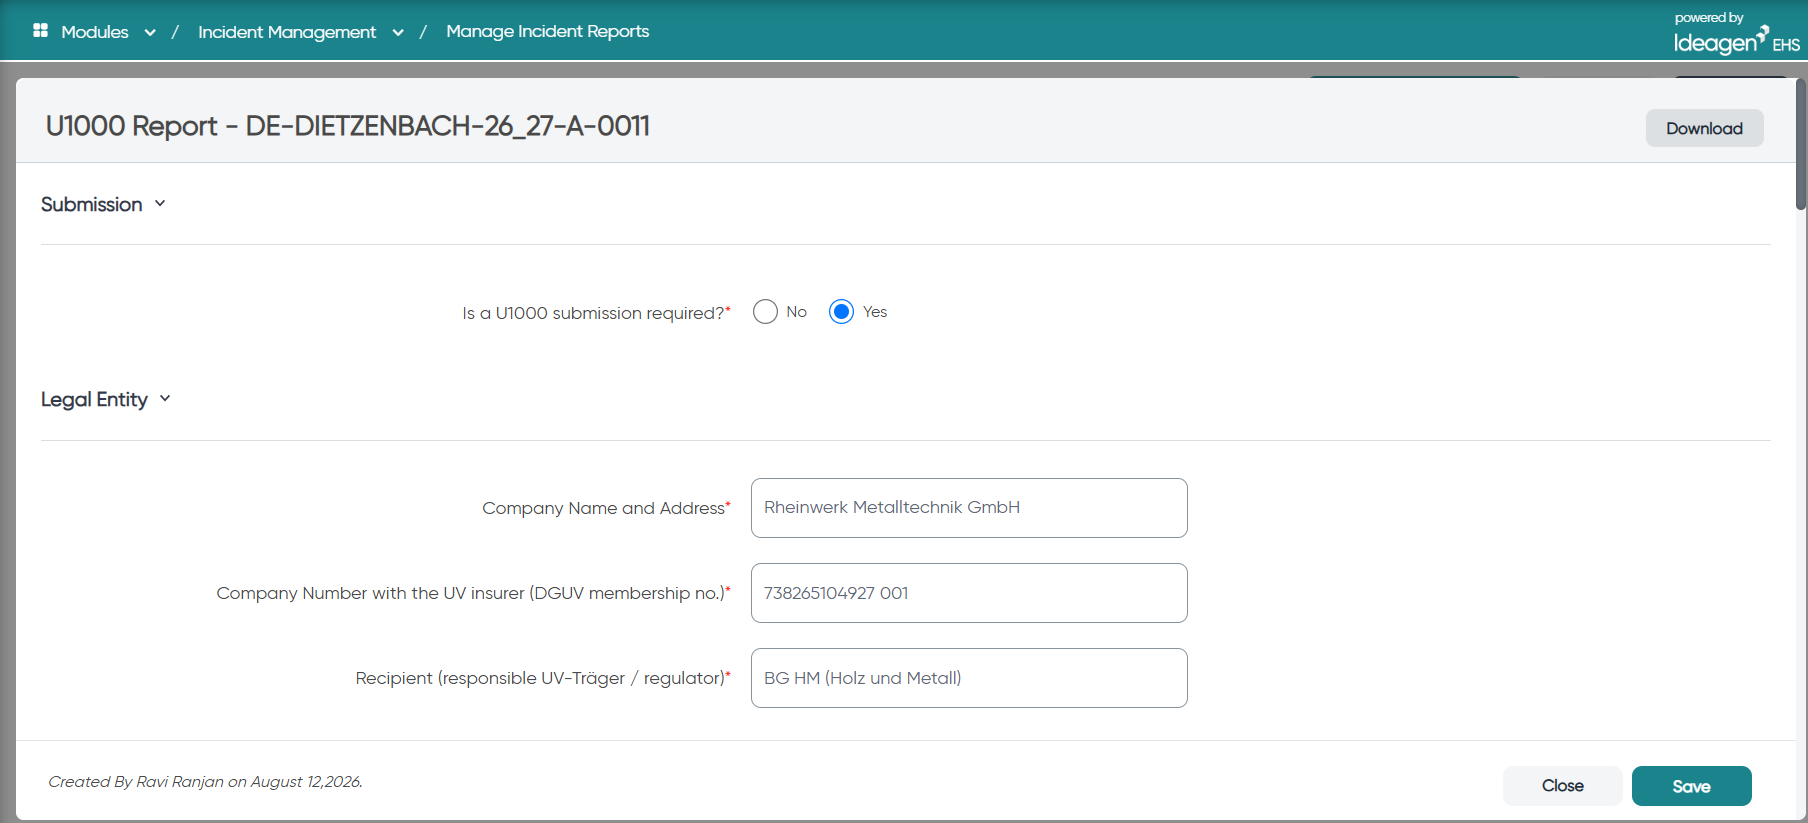Expand the Incident Management dropdown arrow

click(398, 32)
